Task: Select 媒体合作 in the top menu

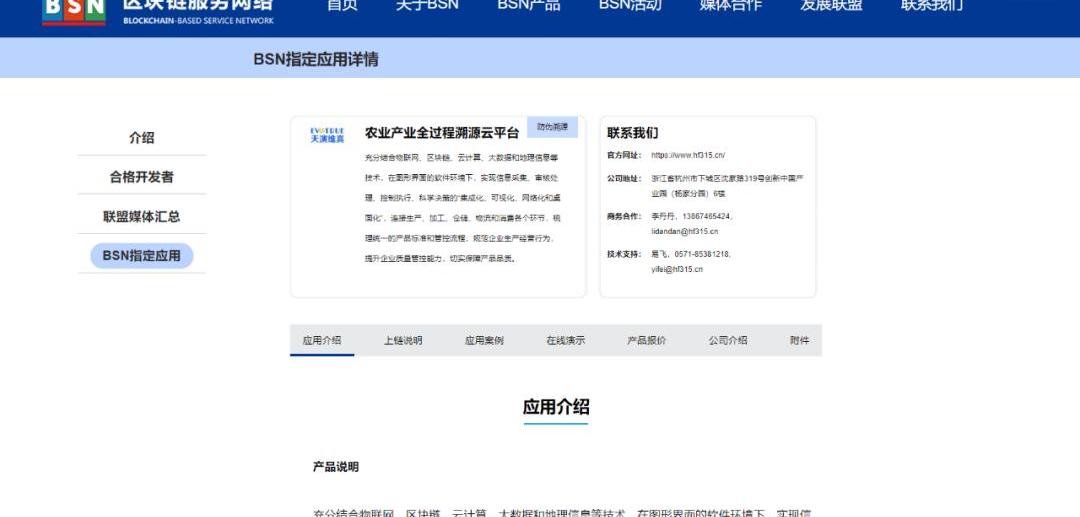Action: tap(730, 6)
